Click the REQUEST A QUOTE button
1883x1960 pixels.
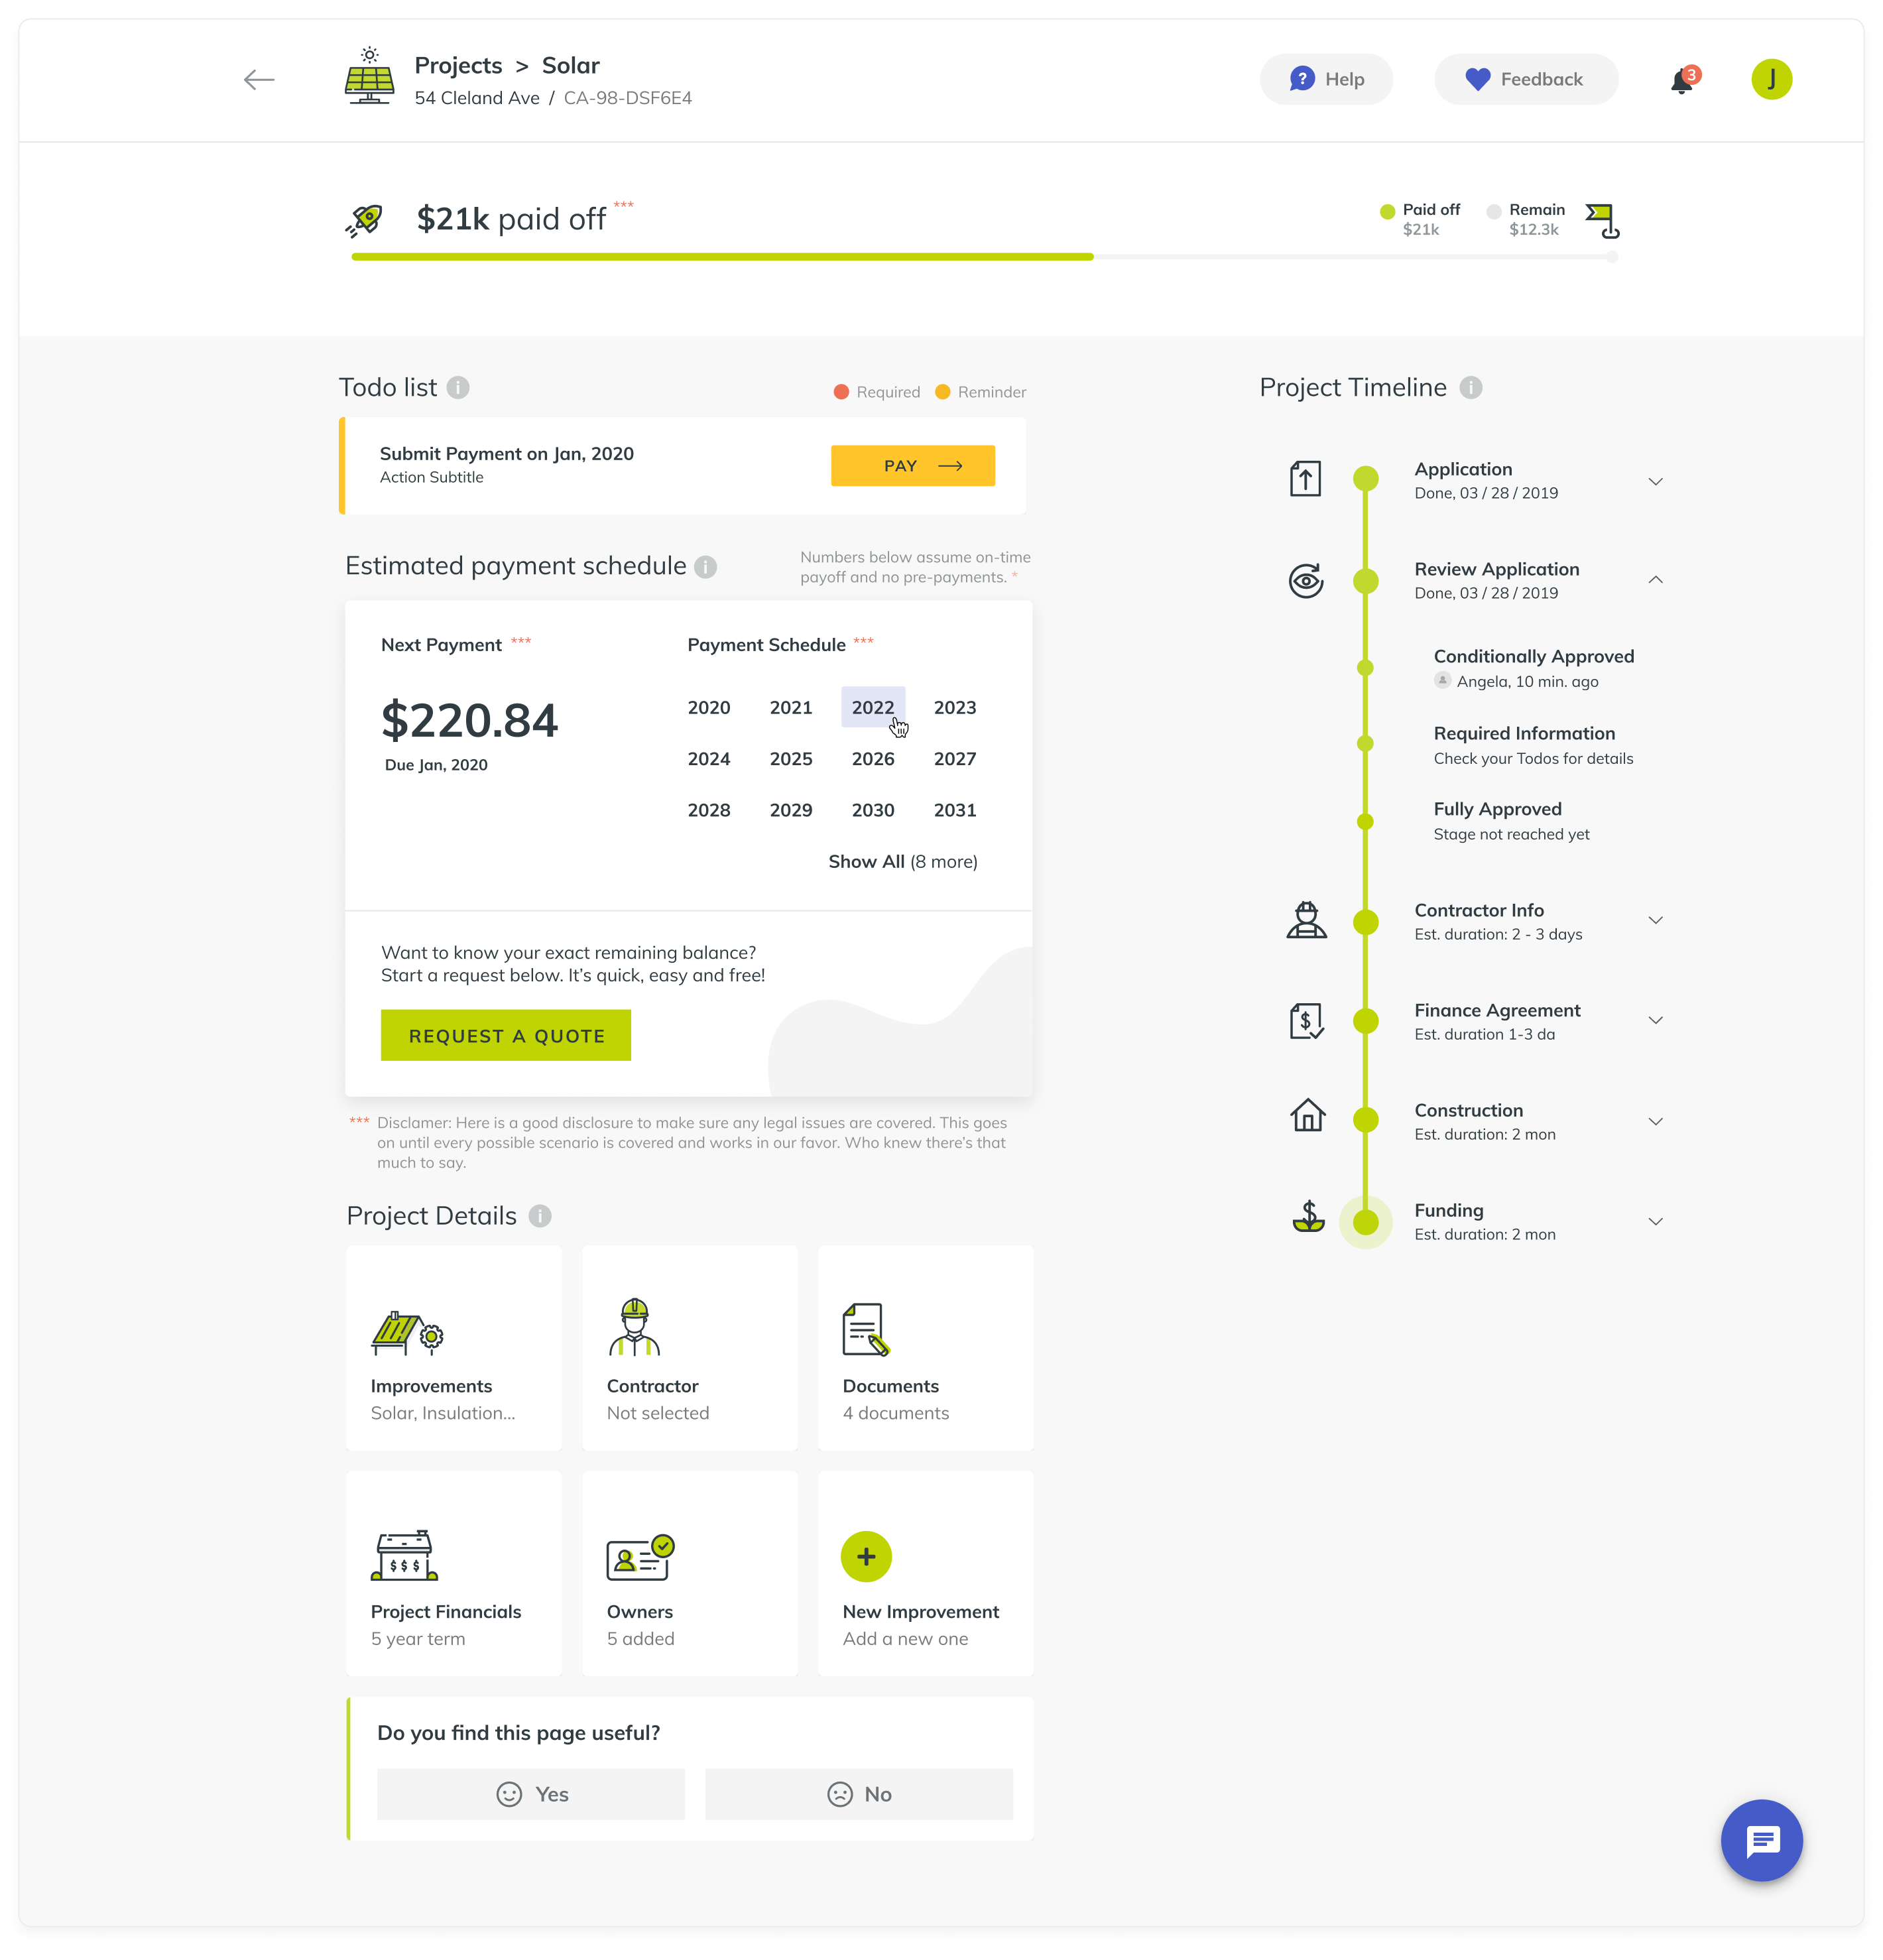tap(506, 1035)
